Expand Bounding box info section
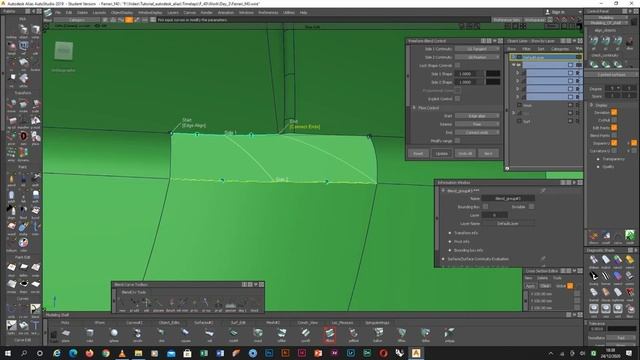 tap(450, 250)
